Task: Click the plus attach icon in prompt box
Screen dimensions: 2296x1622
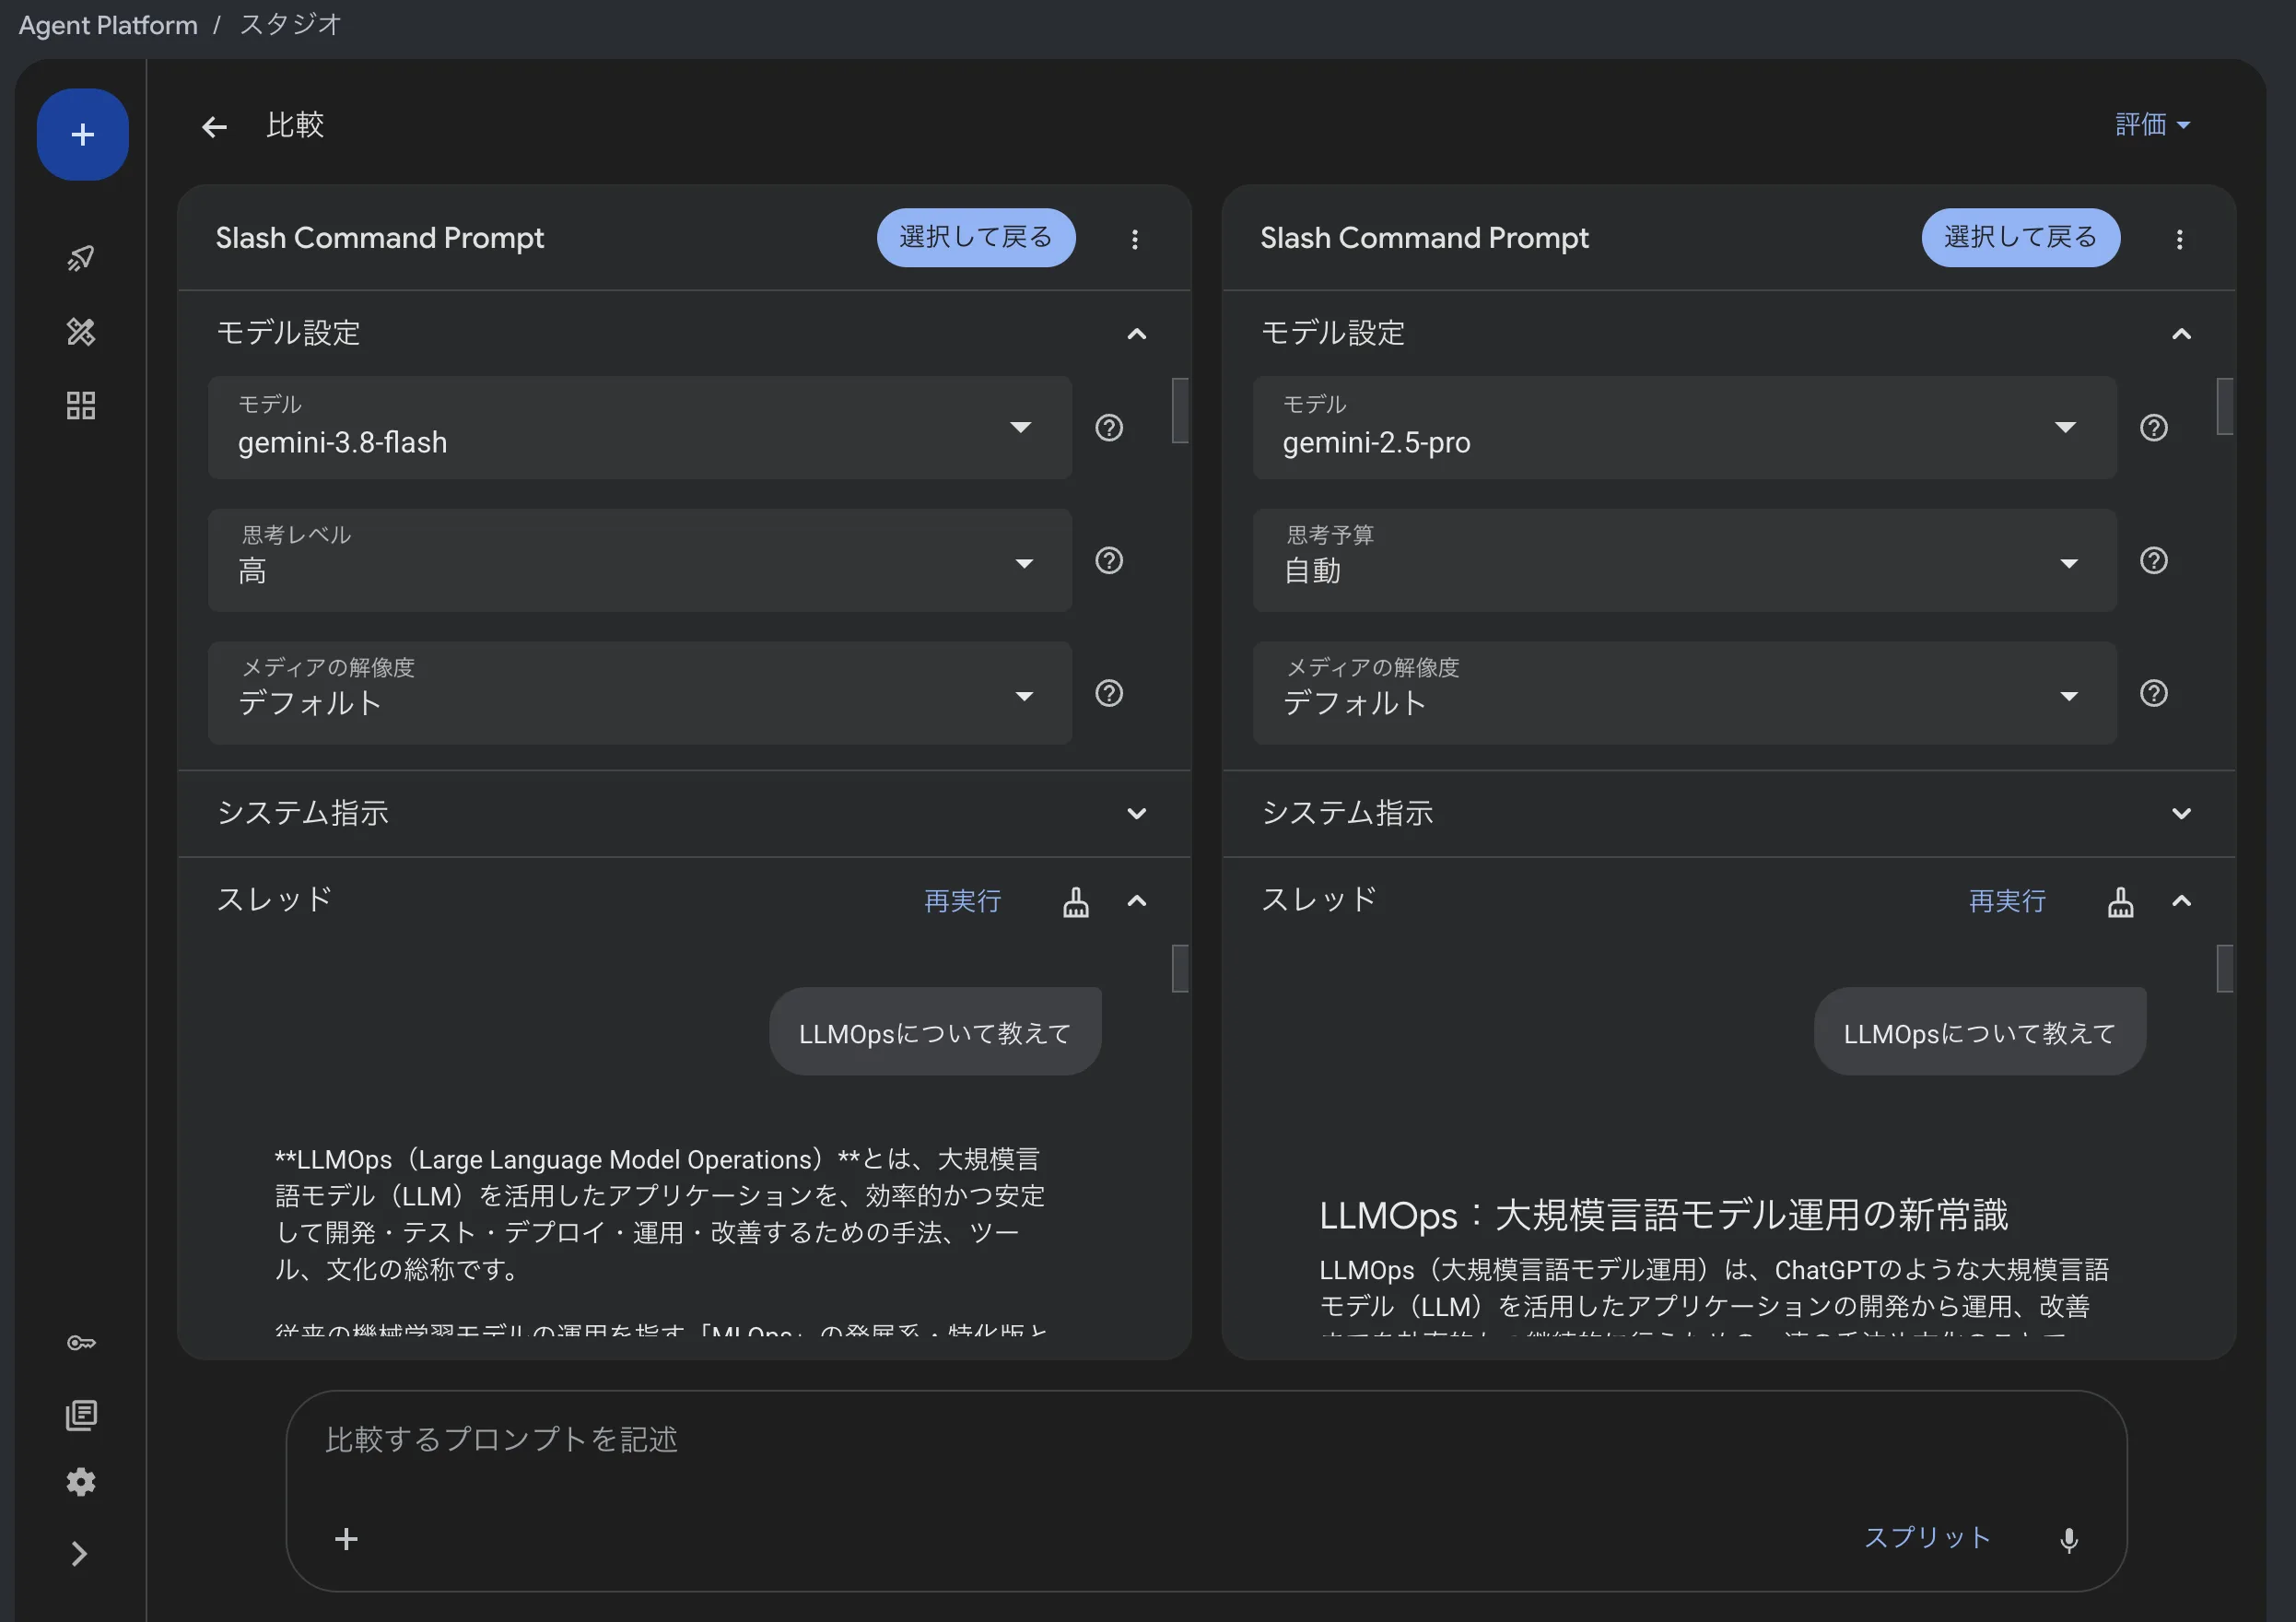Action: [x=346, y=1539]
